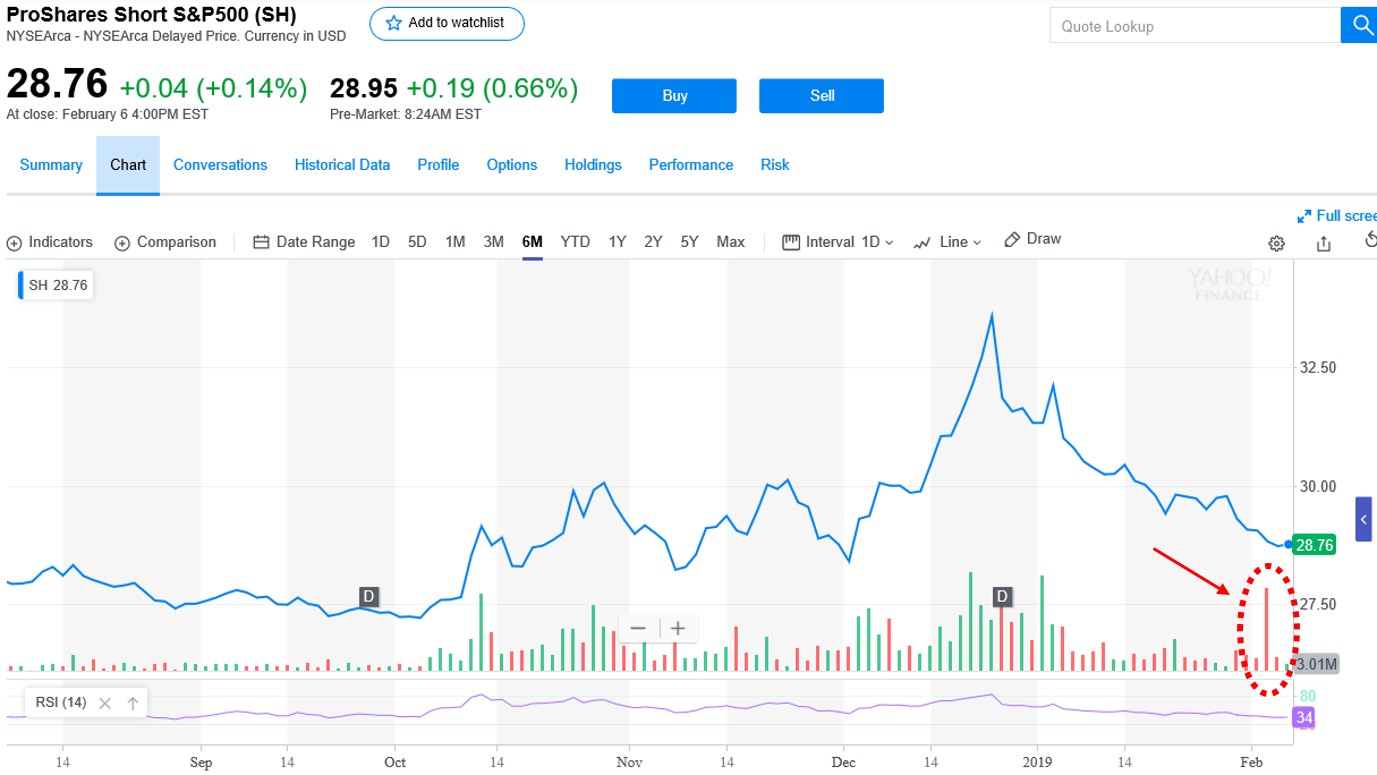Select the 6M chart range
1377x775 pixels.
coord(532,242)
